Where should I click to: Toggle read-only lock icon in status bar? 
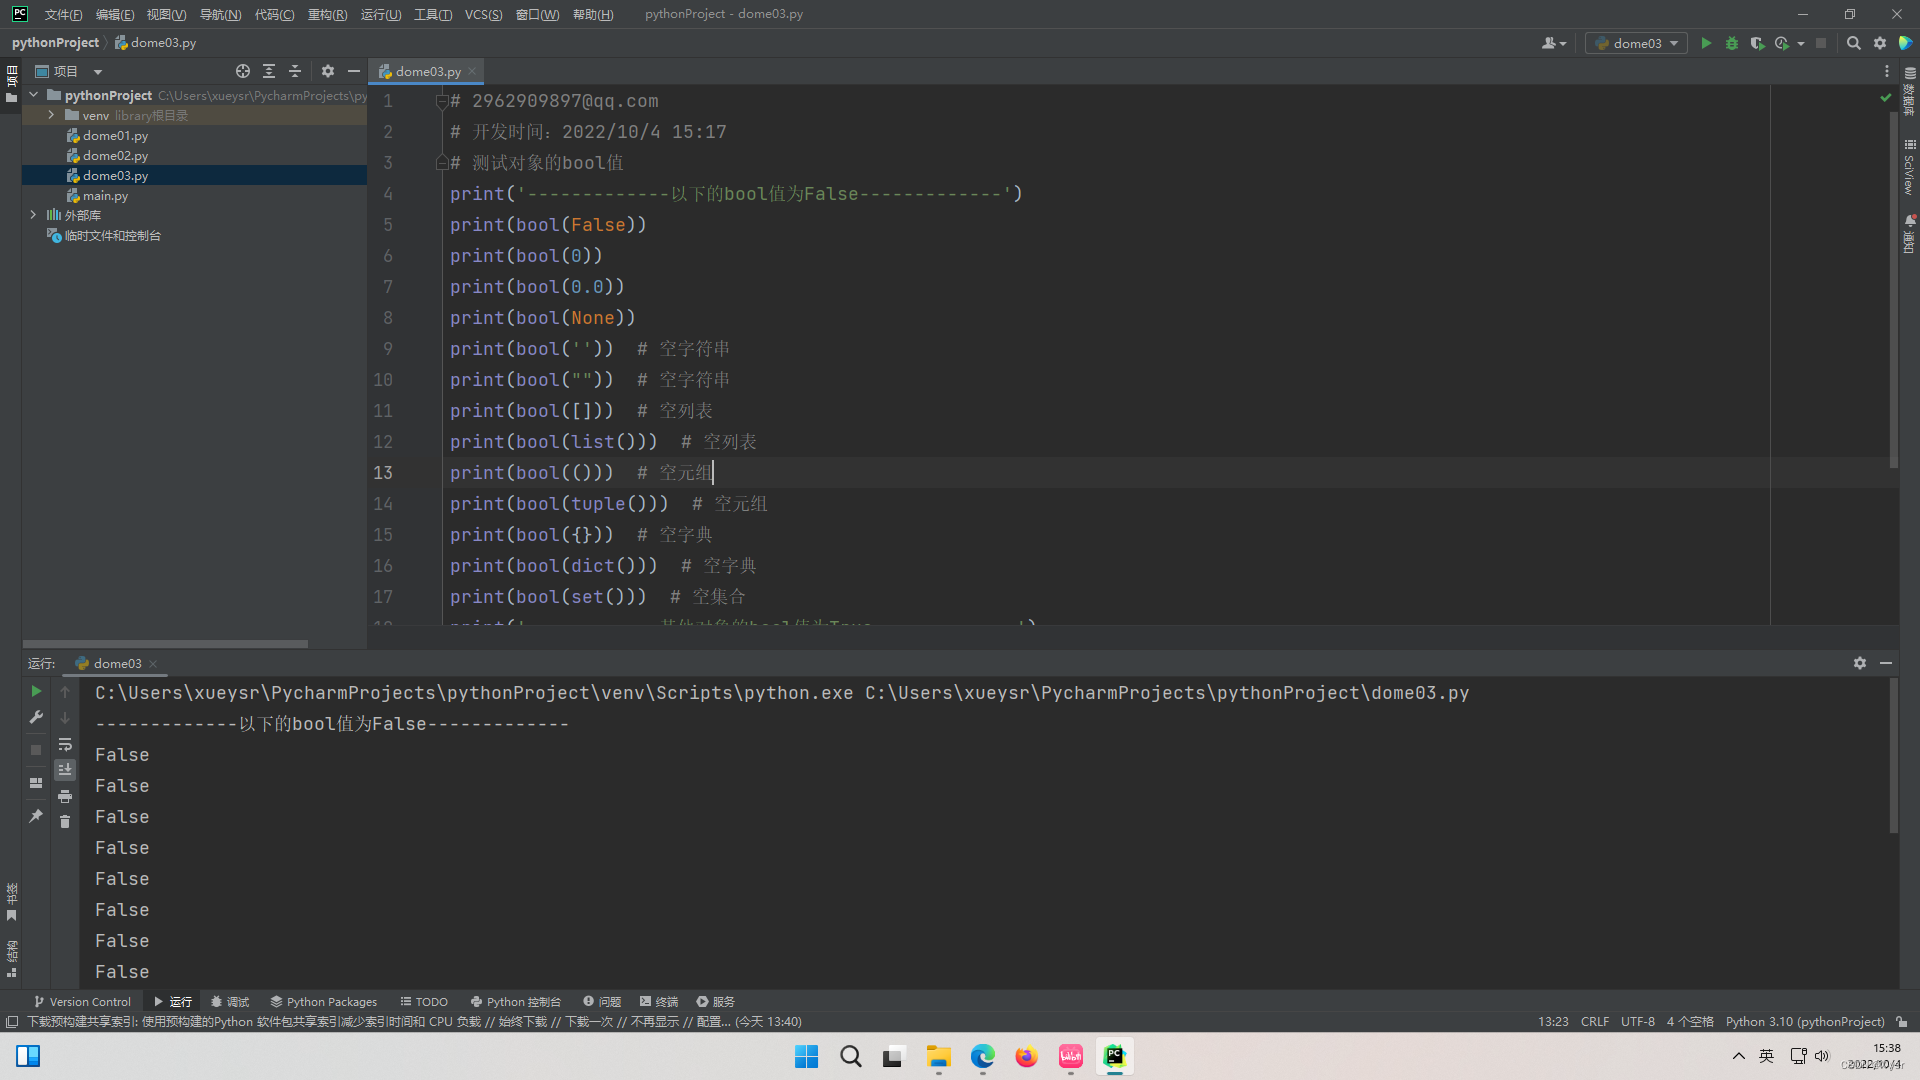1902,1021
